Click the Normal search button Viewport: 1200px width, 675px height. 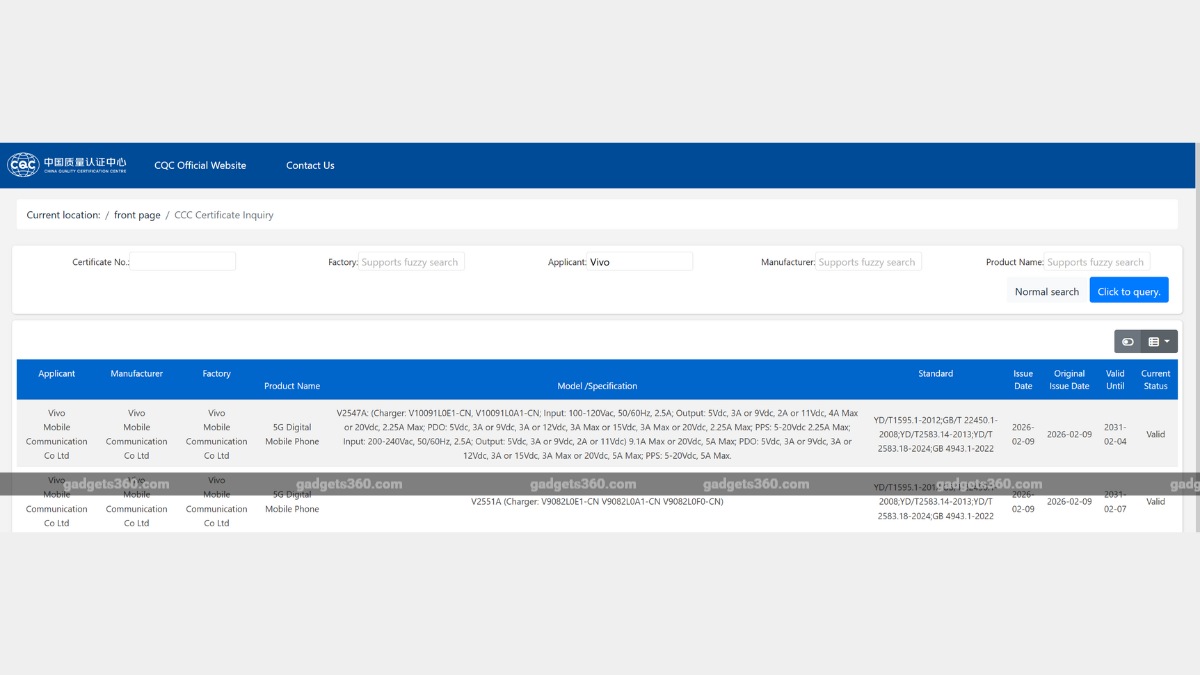click(1046, 291)
